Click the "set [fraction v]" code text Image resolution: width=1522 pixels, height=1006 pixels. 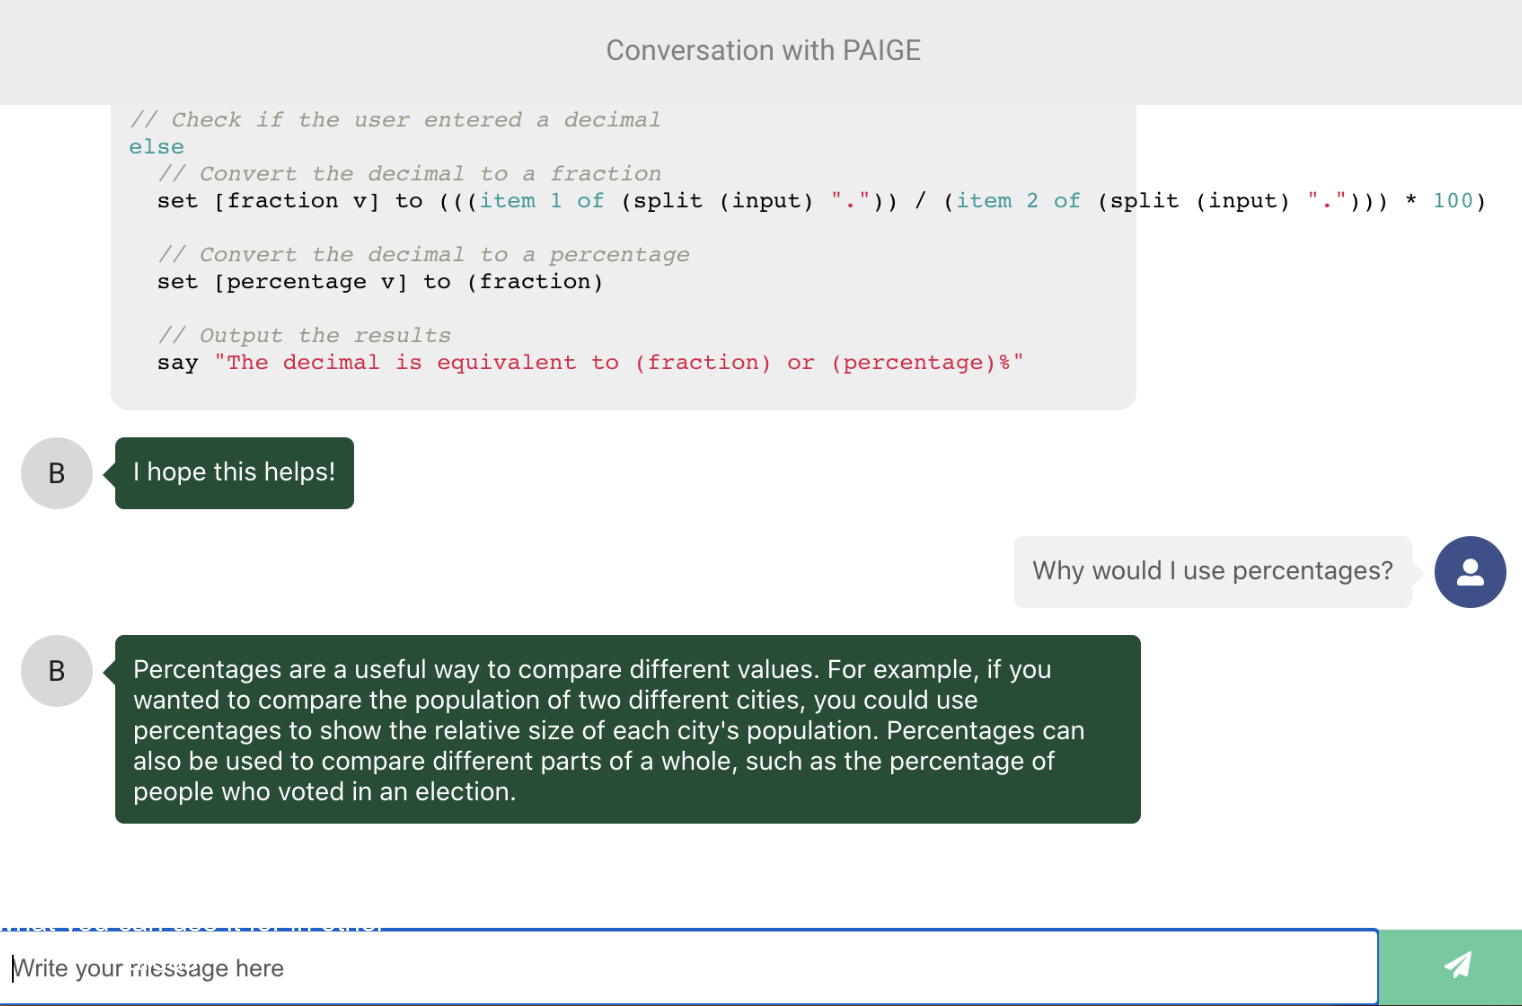[268, 201]
